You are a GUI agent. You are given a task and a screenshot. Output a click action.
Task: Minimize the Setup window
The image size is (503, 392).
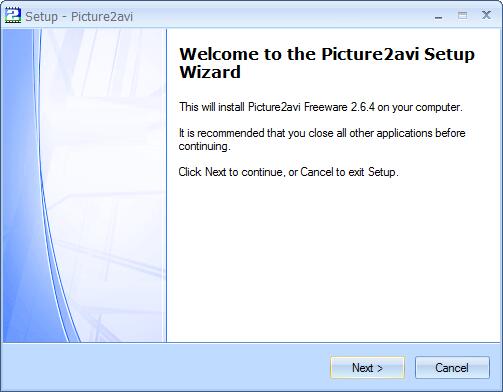[439, 17]
